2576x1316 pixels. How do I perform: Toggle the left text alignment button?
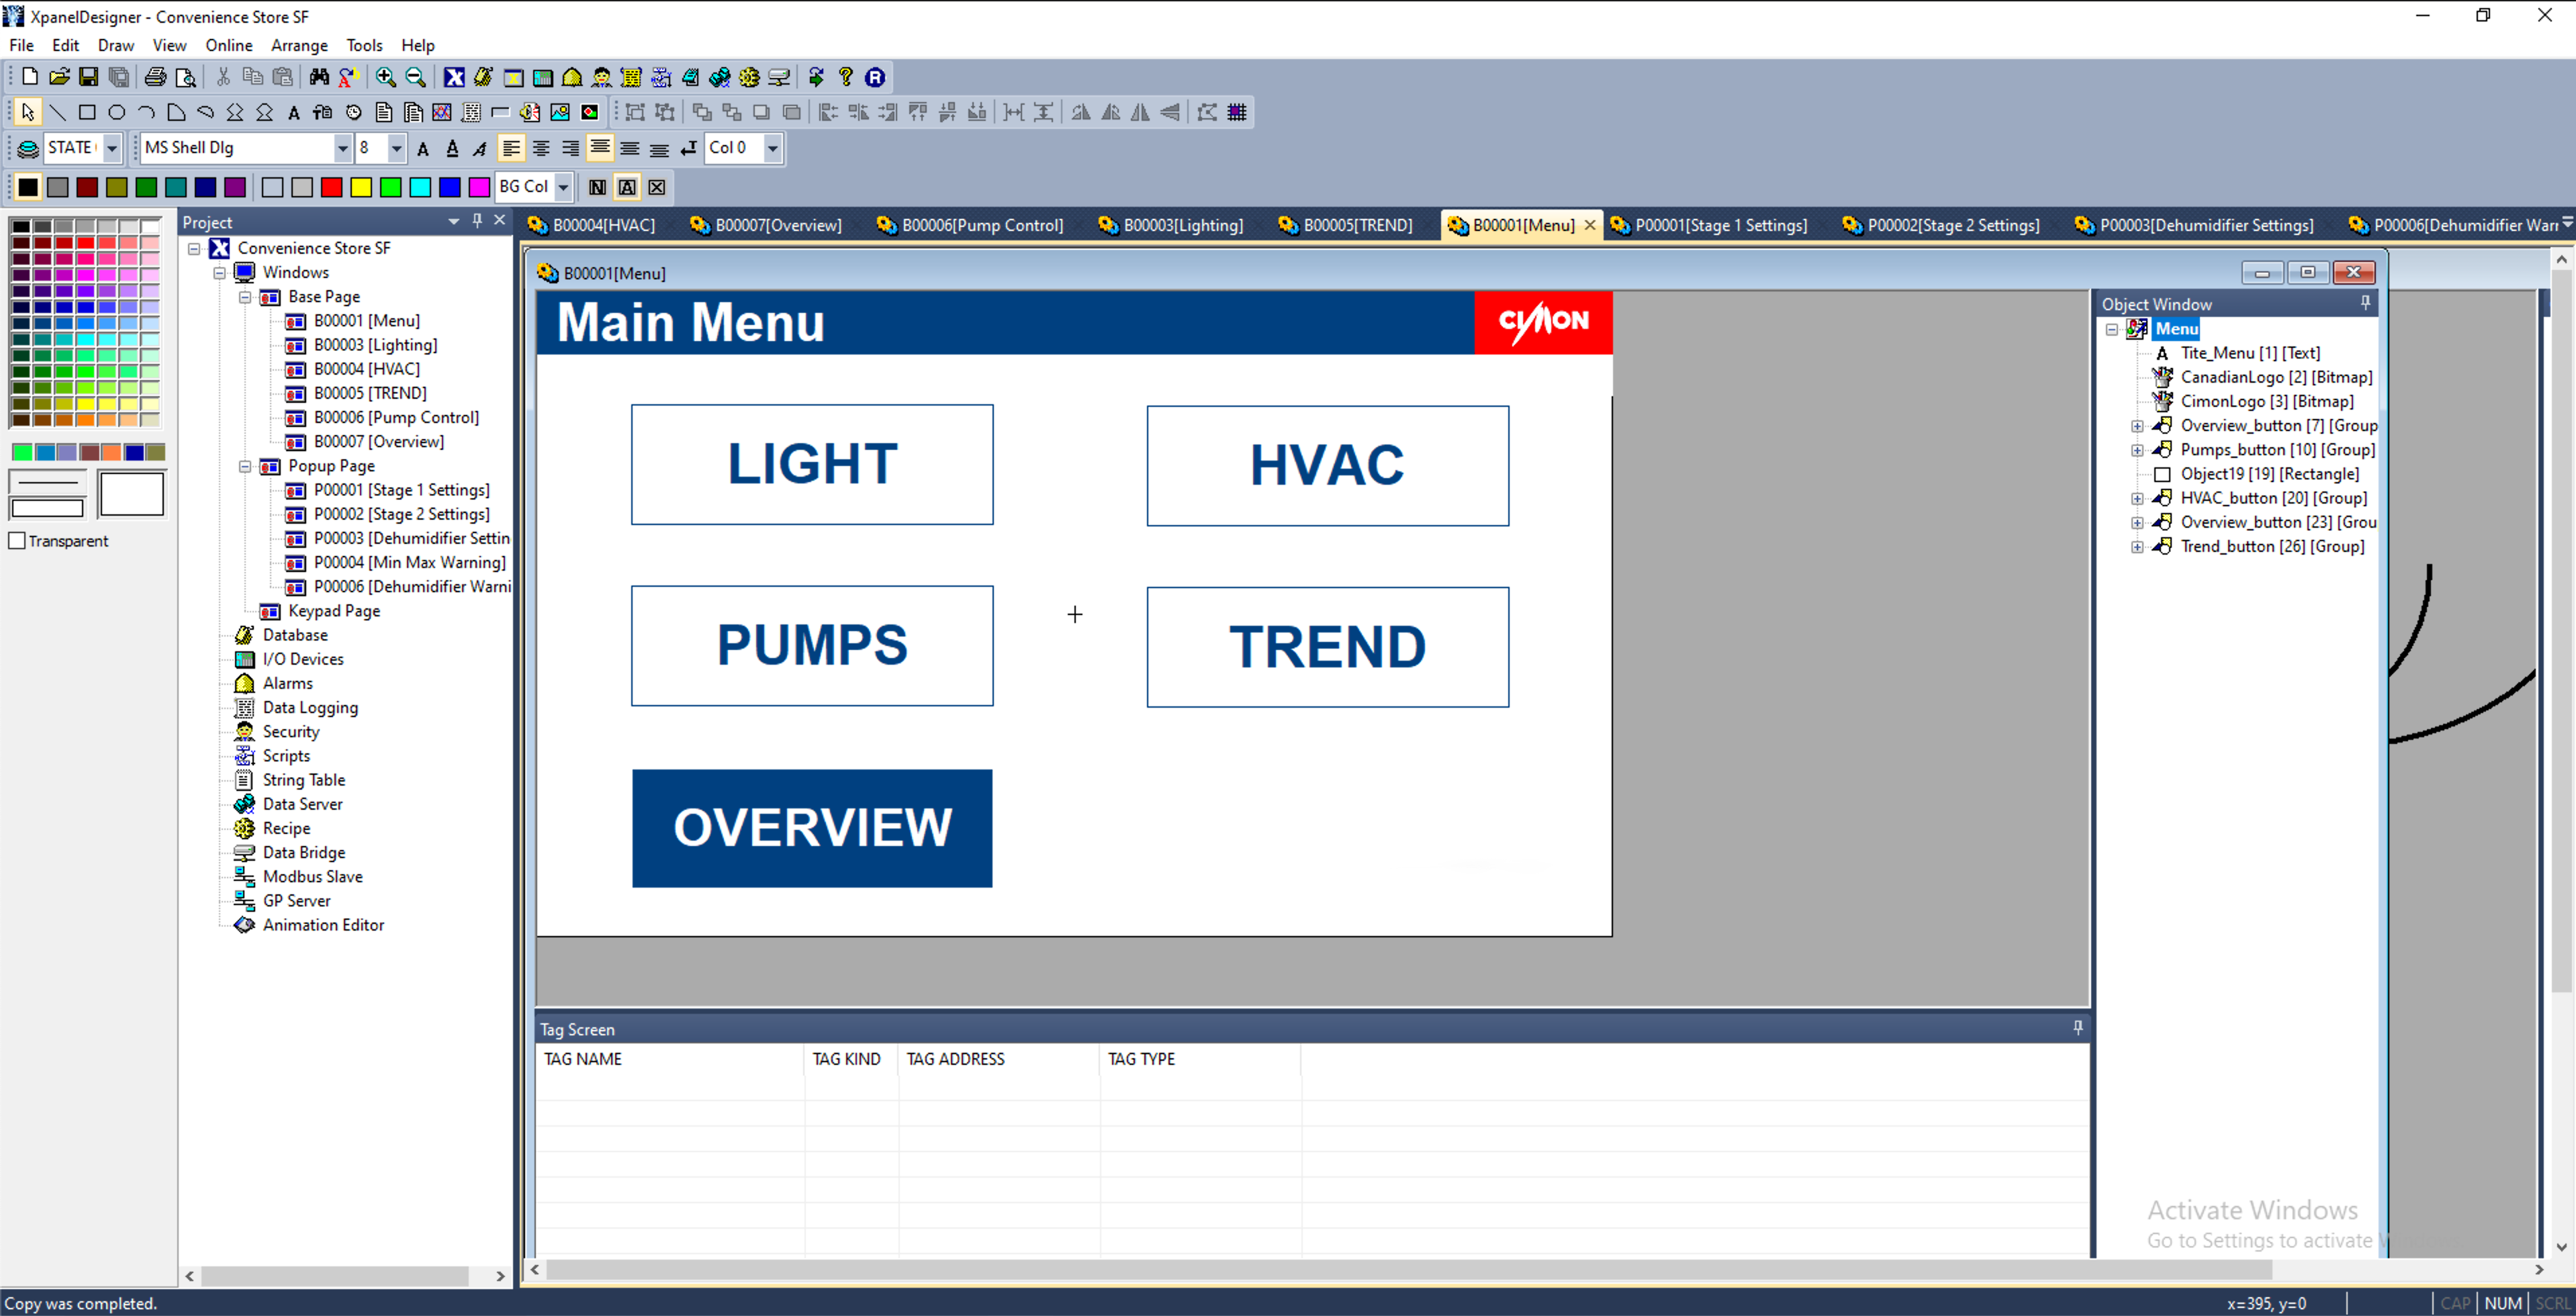coord(511,148)
